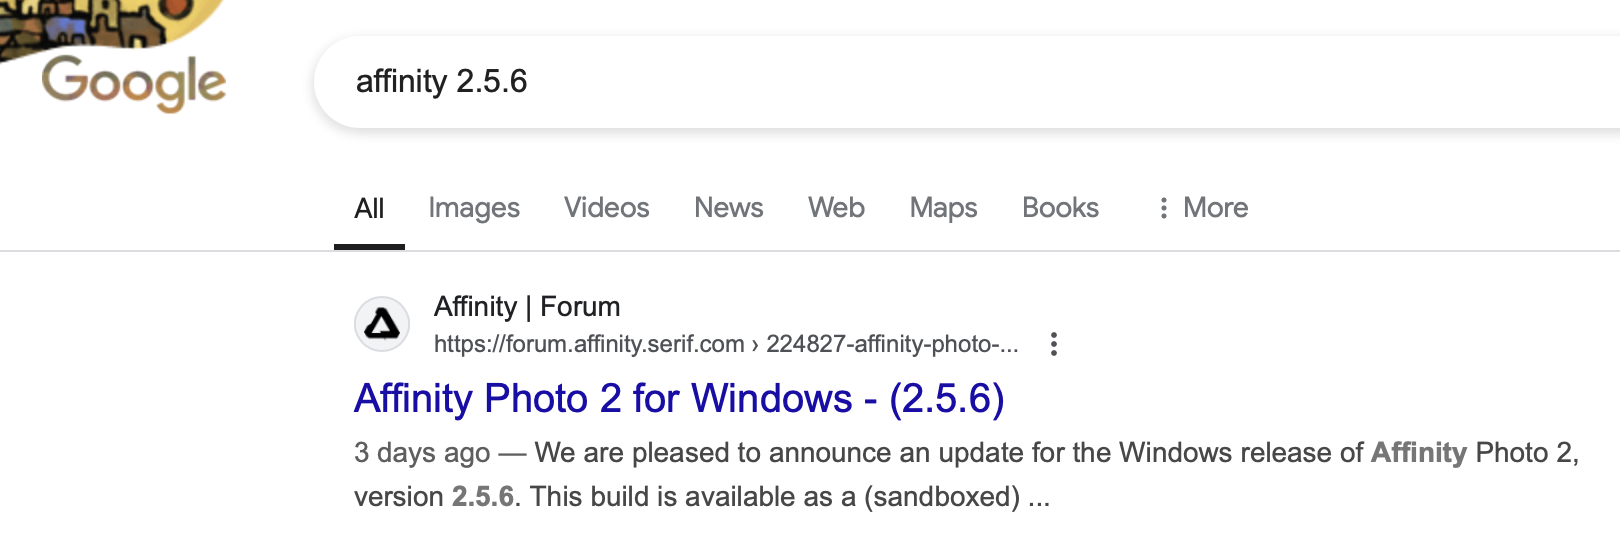Select the All results tab
This screenshot has height=536, width=1620.
coord(369,208)
